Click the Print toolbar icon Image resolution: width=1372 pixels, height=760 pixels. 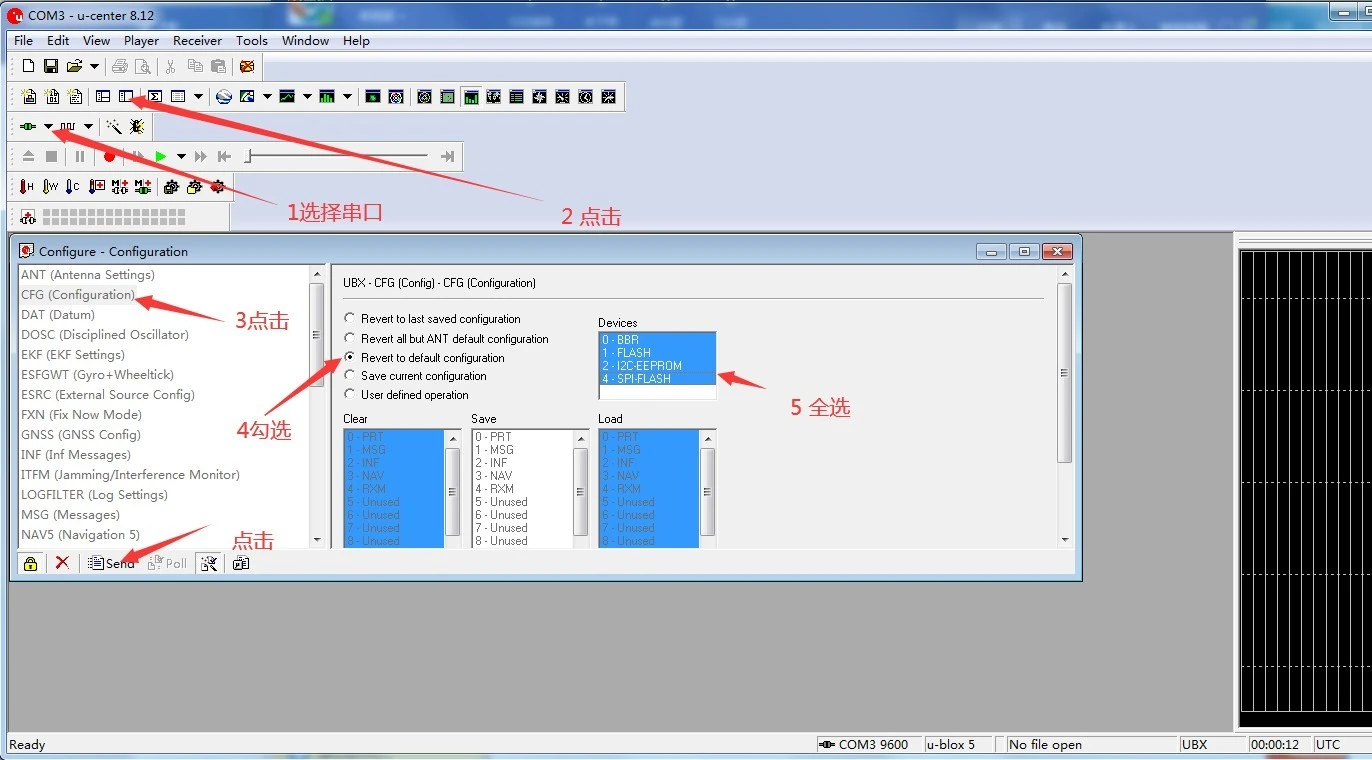(x=120, y=67)
